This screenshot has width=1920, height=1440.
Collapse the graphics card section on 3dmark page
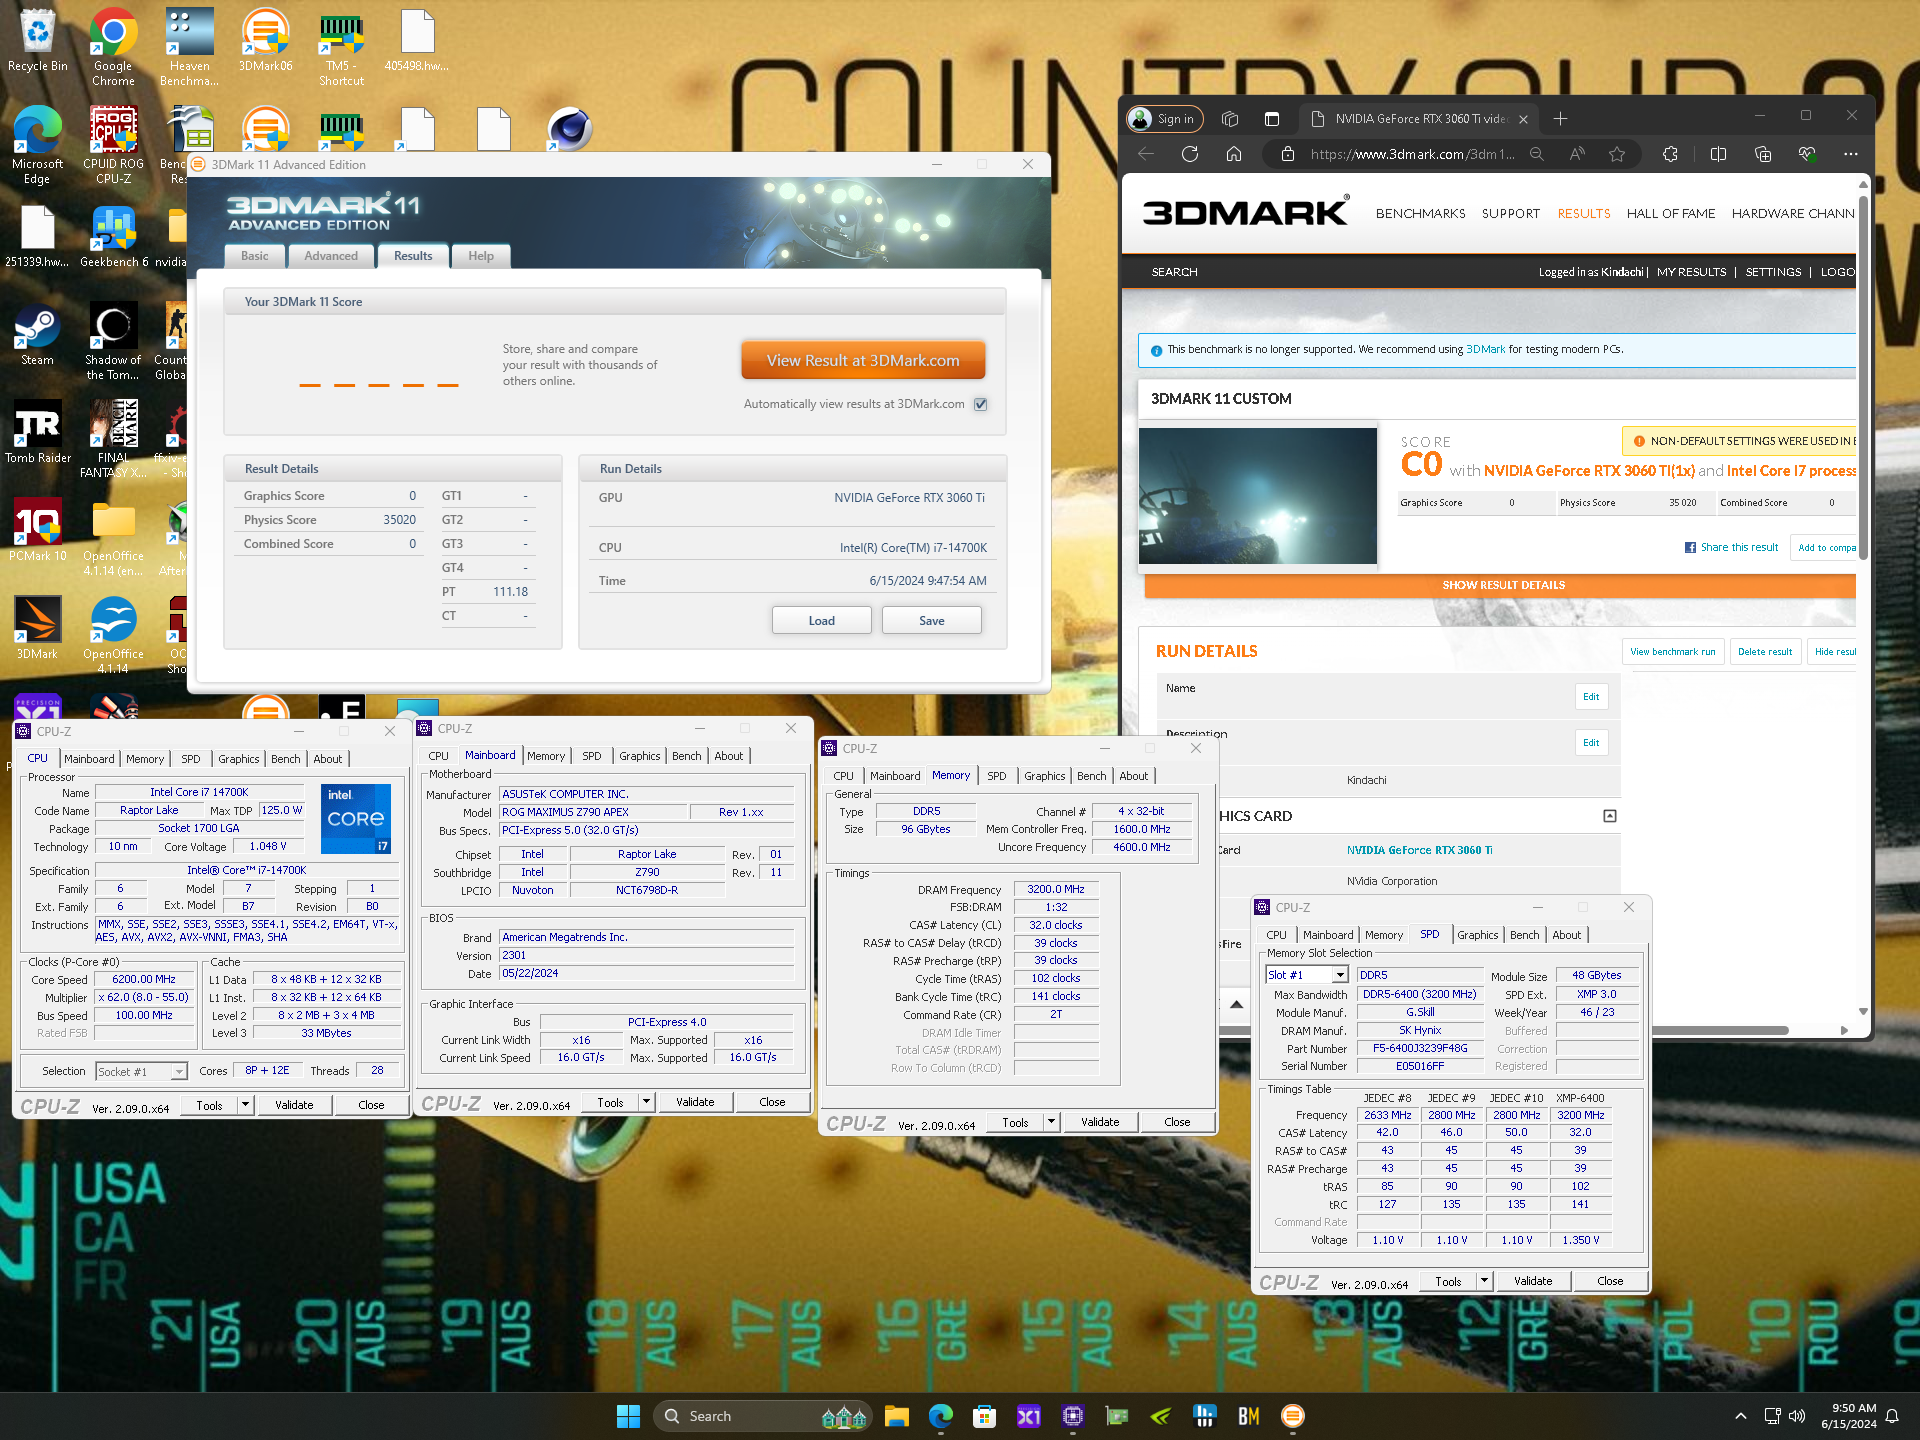point(1610,816)
